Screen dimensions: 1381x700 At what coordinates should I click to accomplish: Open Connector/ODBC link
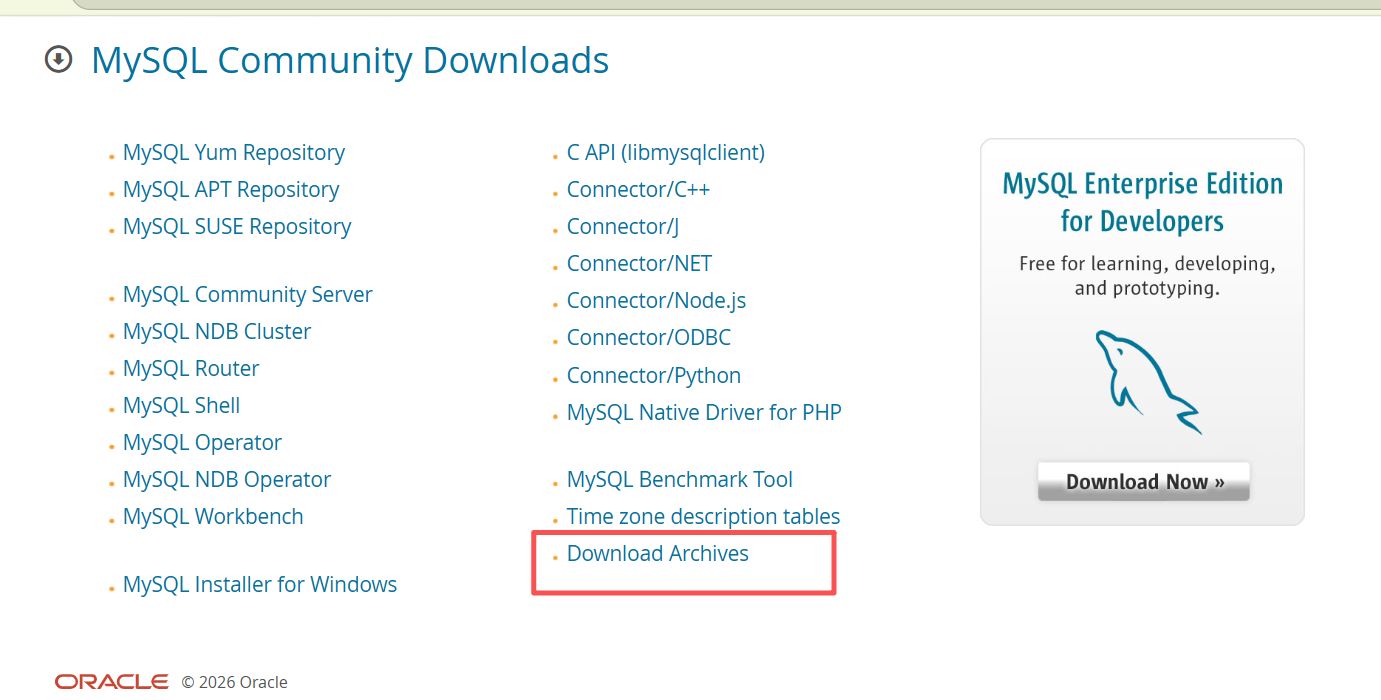[649, 338]
